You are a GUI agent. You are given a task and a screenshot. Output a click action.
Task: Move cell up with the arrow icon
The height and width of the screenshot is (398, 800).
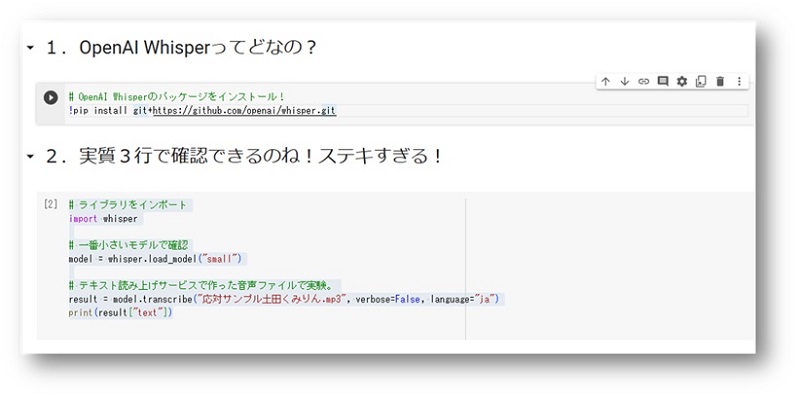click(x=606, y=82)
